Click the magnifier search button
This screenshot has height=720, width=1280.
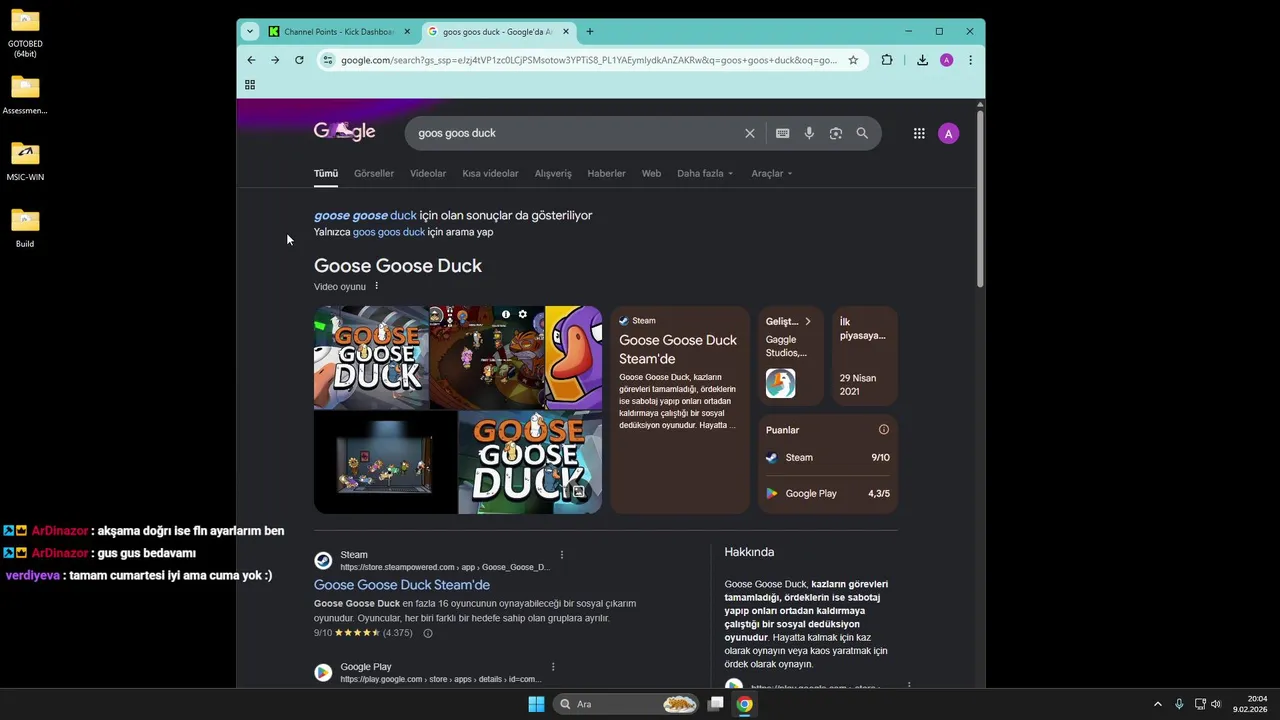tap(862, 133)
